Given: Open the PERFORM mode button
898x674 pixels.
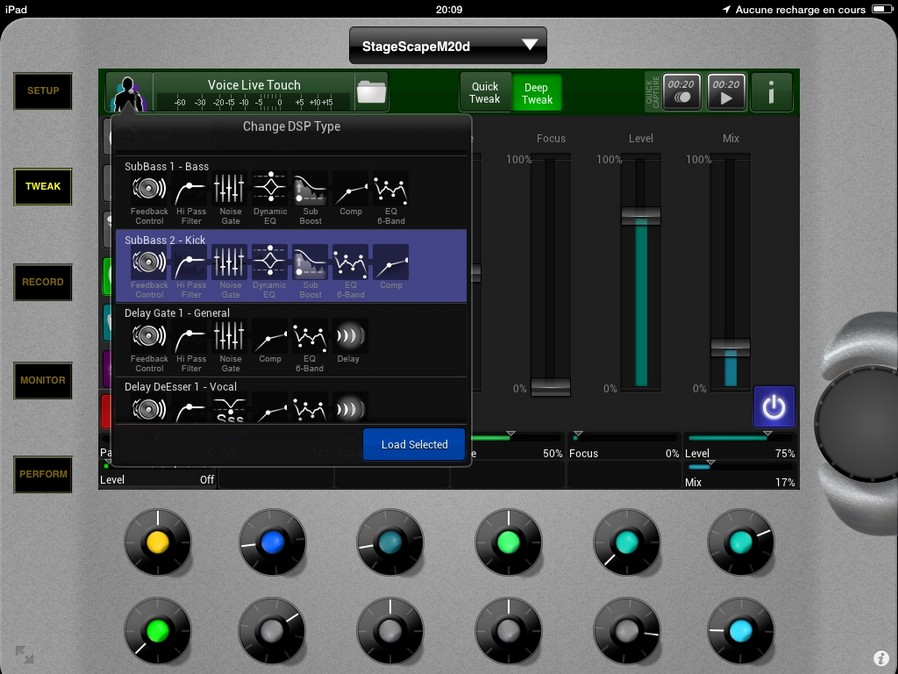Looking at the screenshot, I should [x=43, y=474].
